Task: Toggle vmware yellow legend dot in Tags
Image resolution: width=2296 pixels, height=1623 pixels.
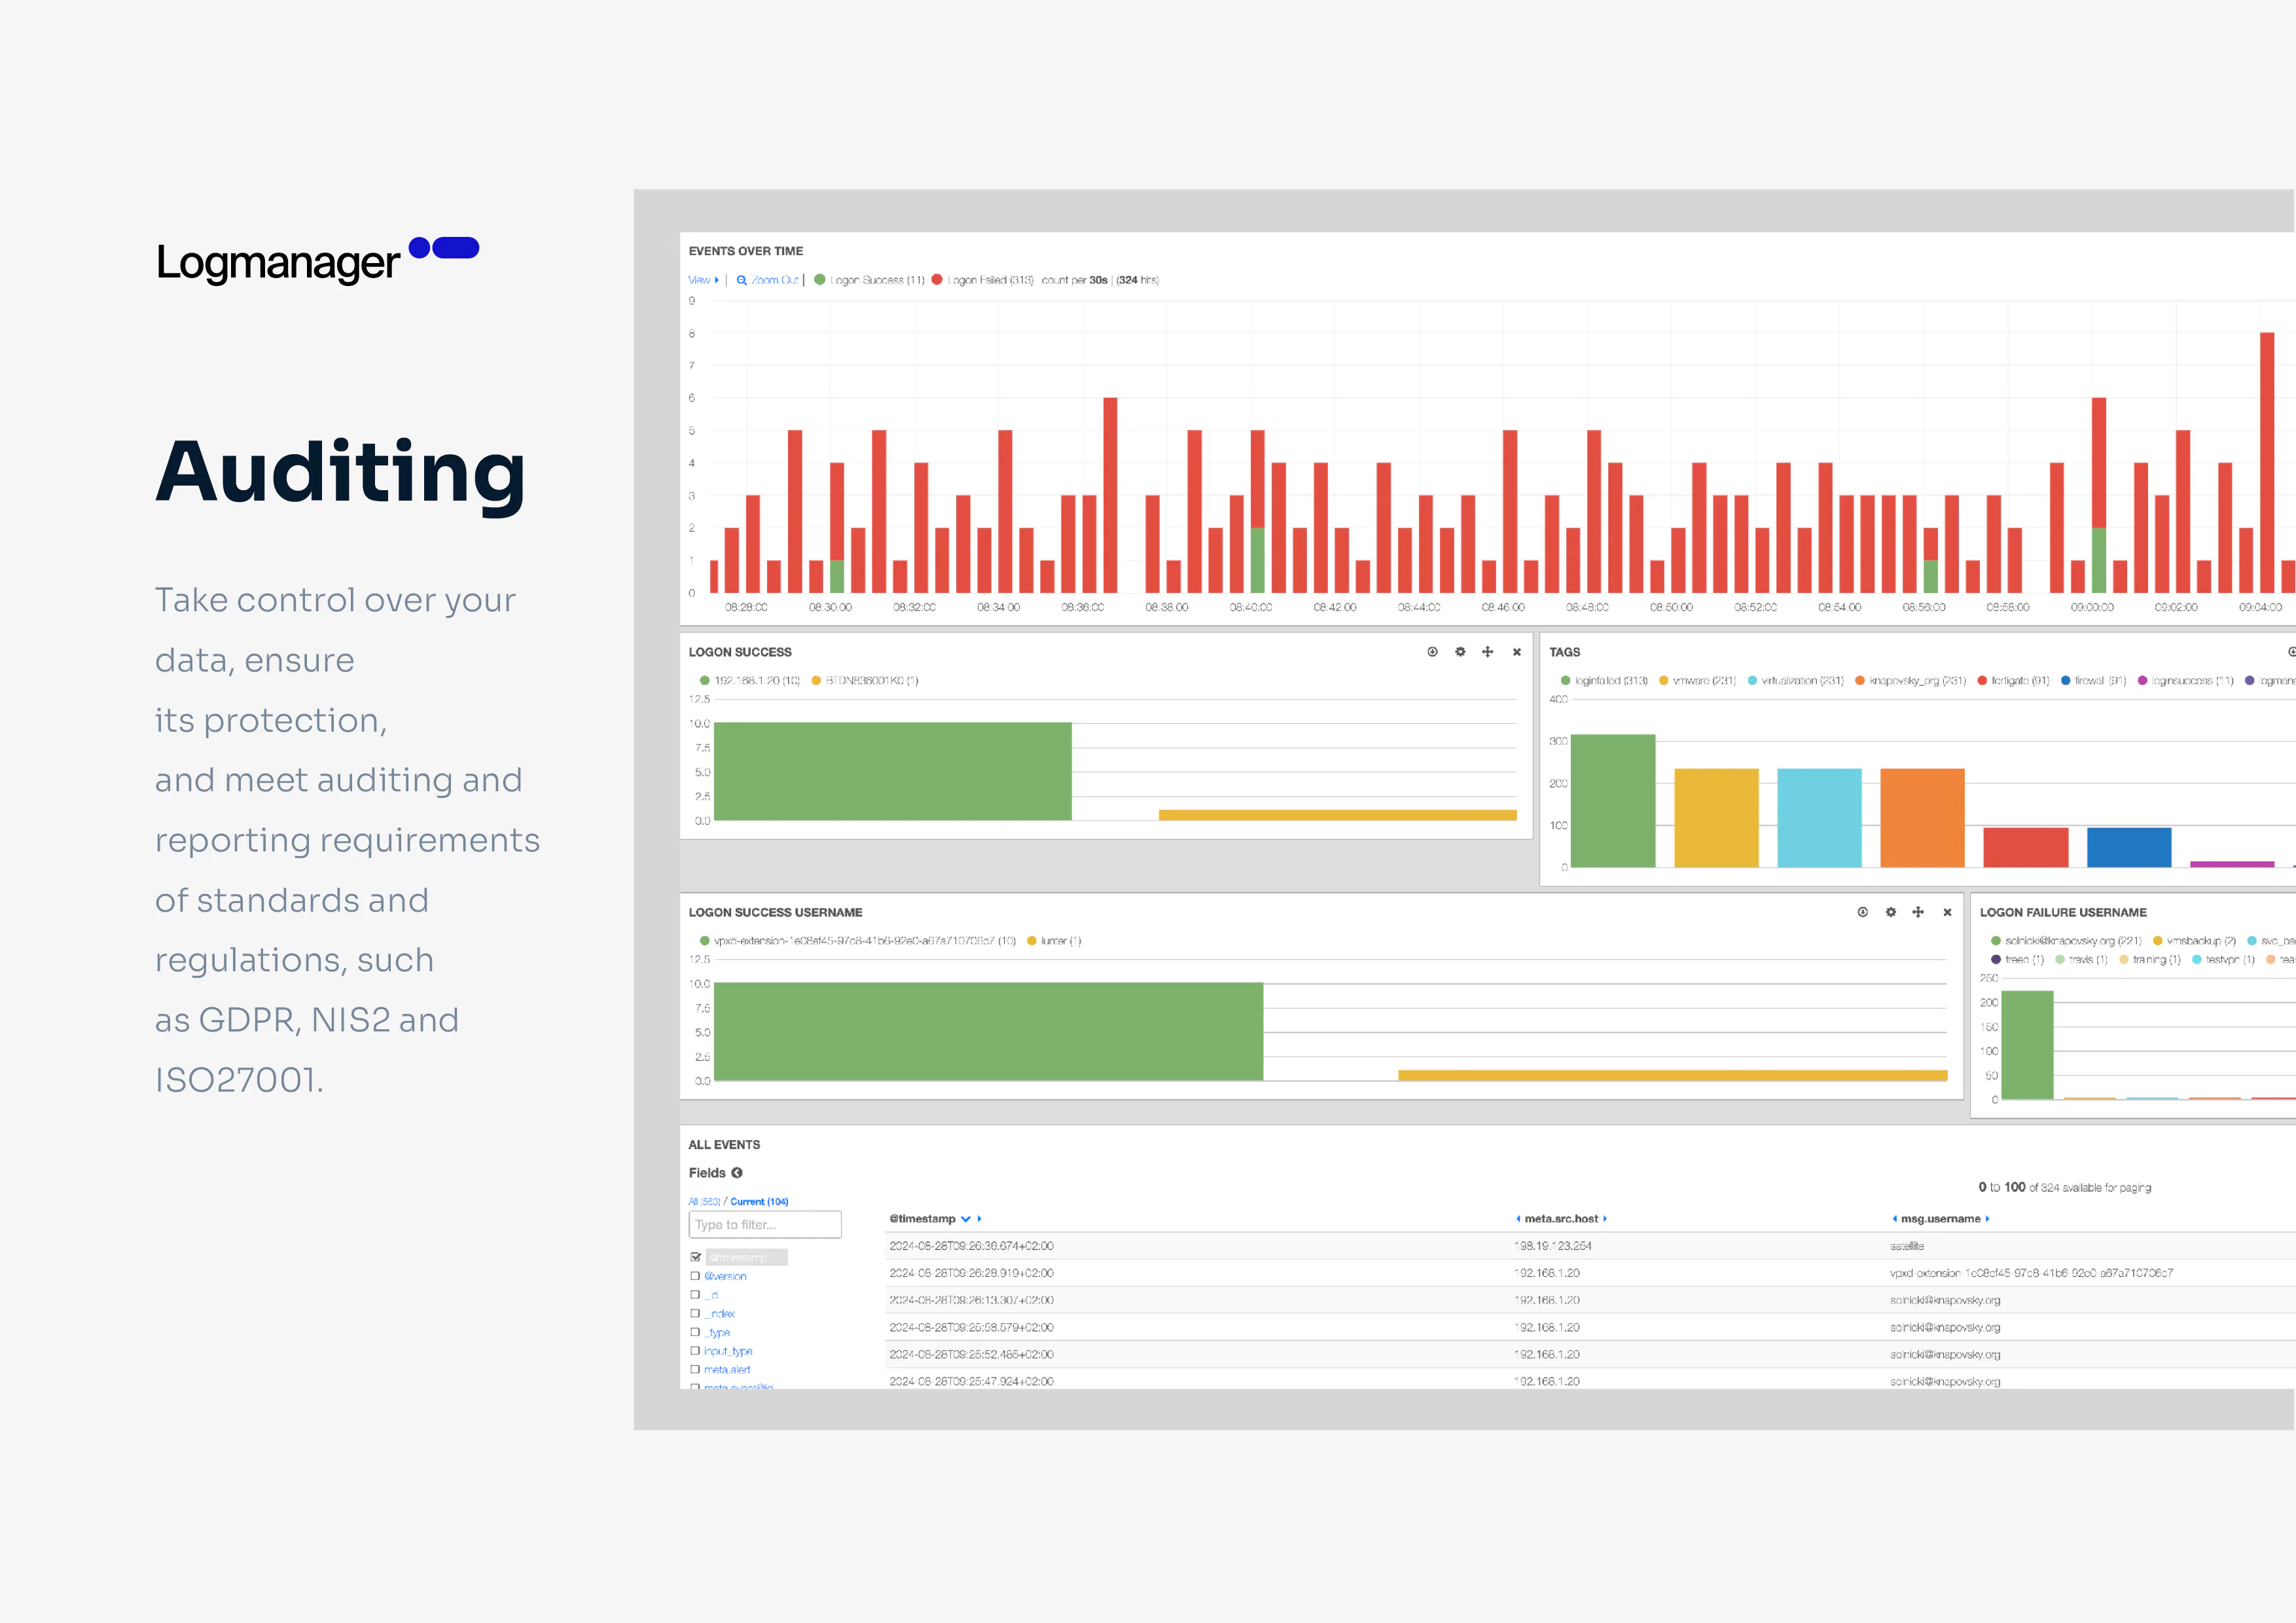Action: click(x=1664, y=681)
